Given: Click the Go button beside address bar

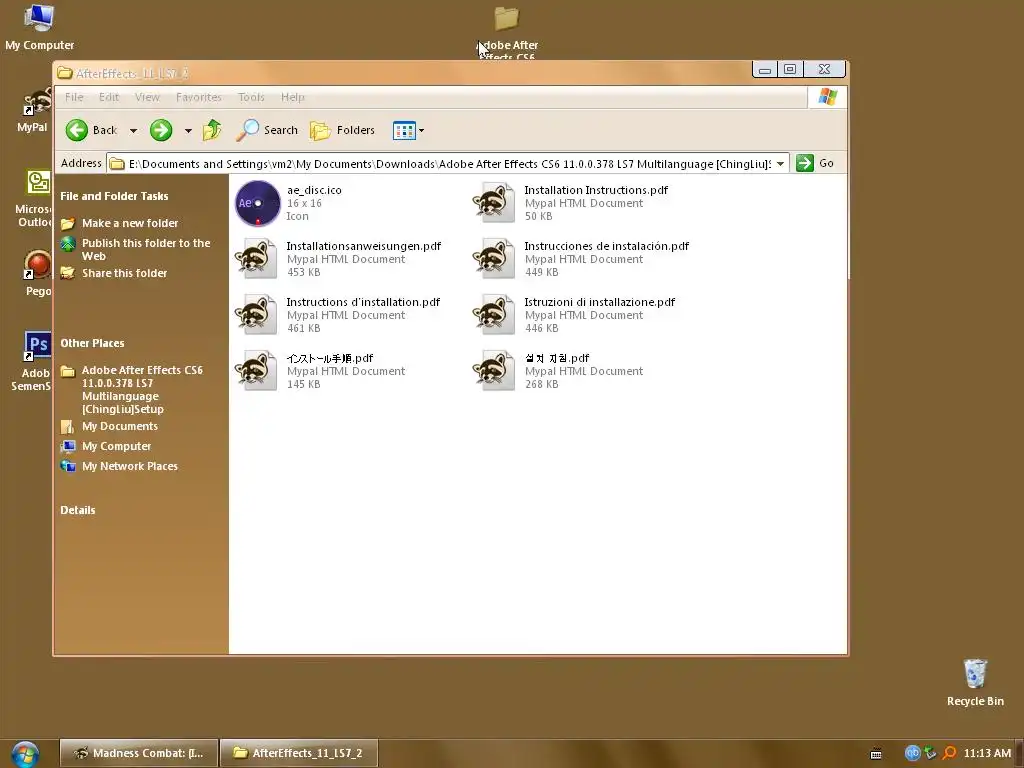Looking at the screenshot, I should pyautogui.click(x=815, y=163).
